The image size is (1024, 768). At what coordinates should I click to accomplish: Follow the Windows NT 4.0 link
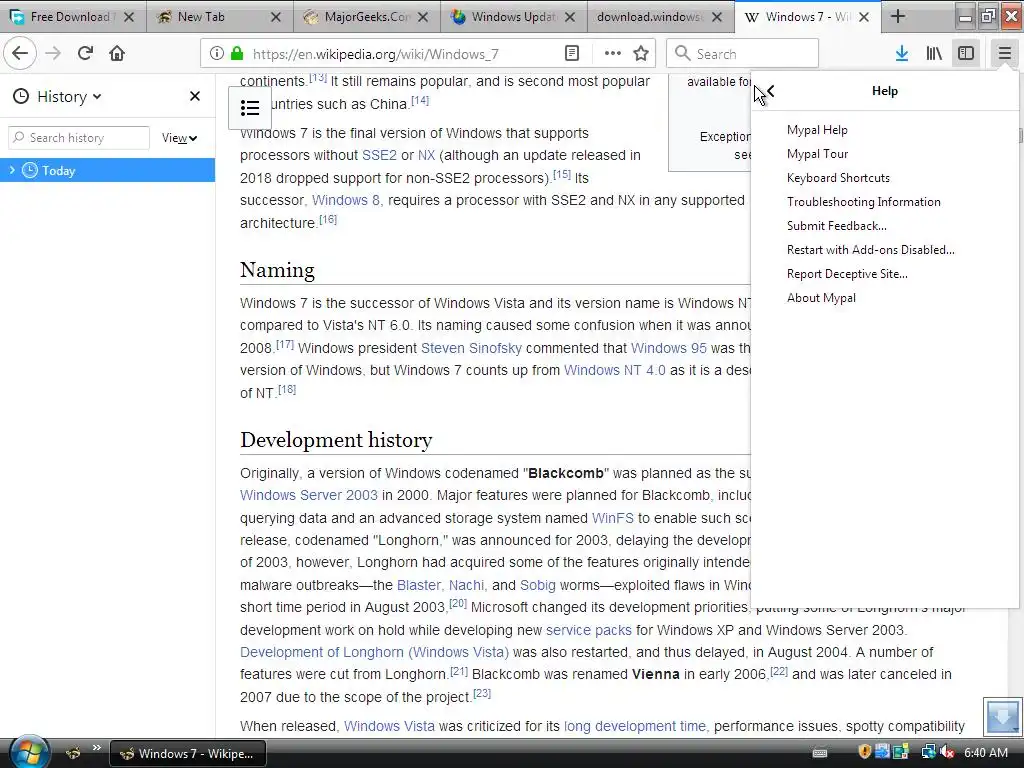pyautogui.click(x=615, y=370)
